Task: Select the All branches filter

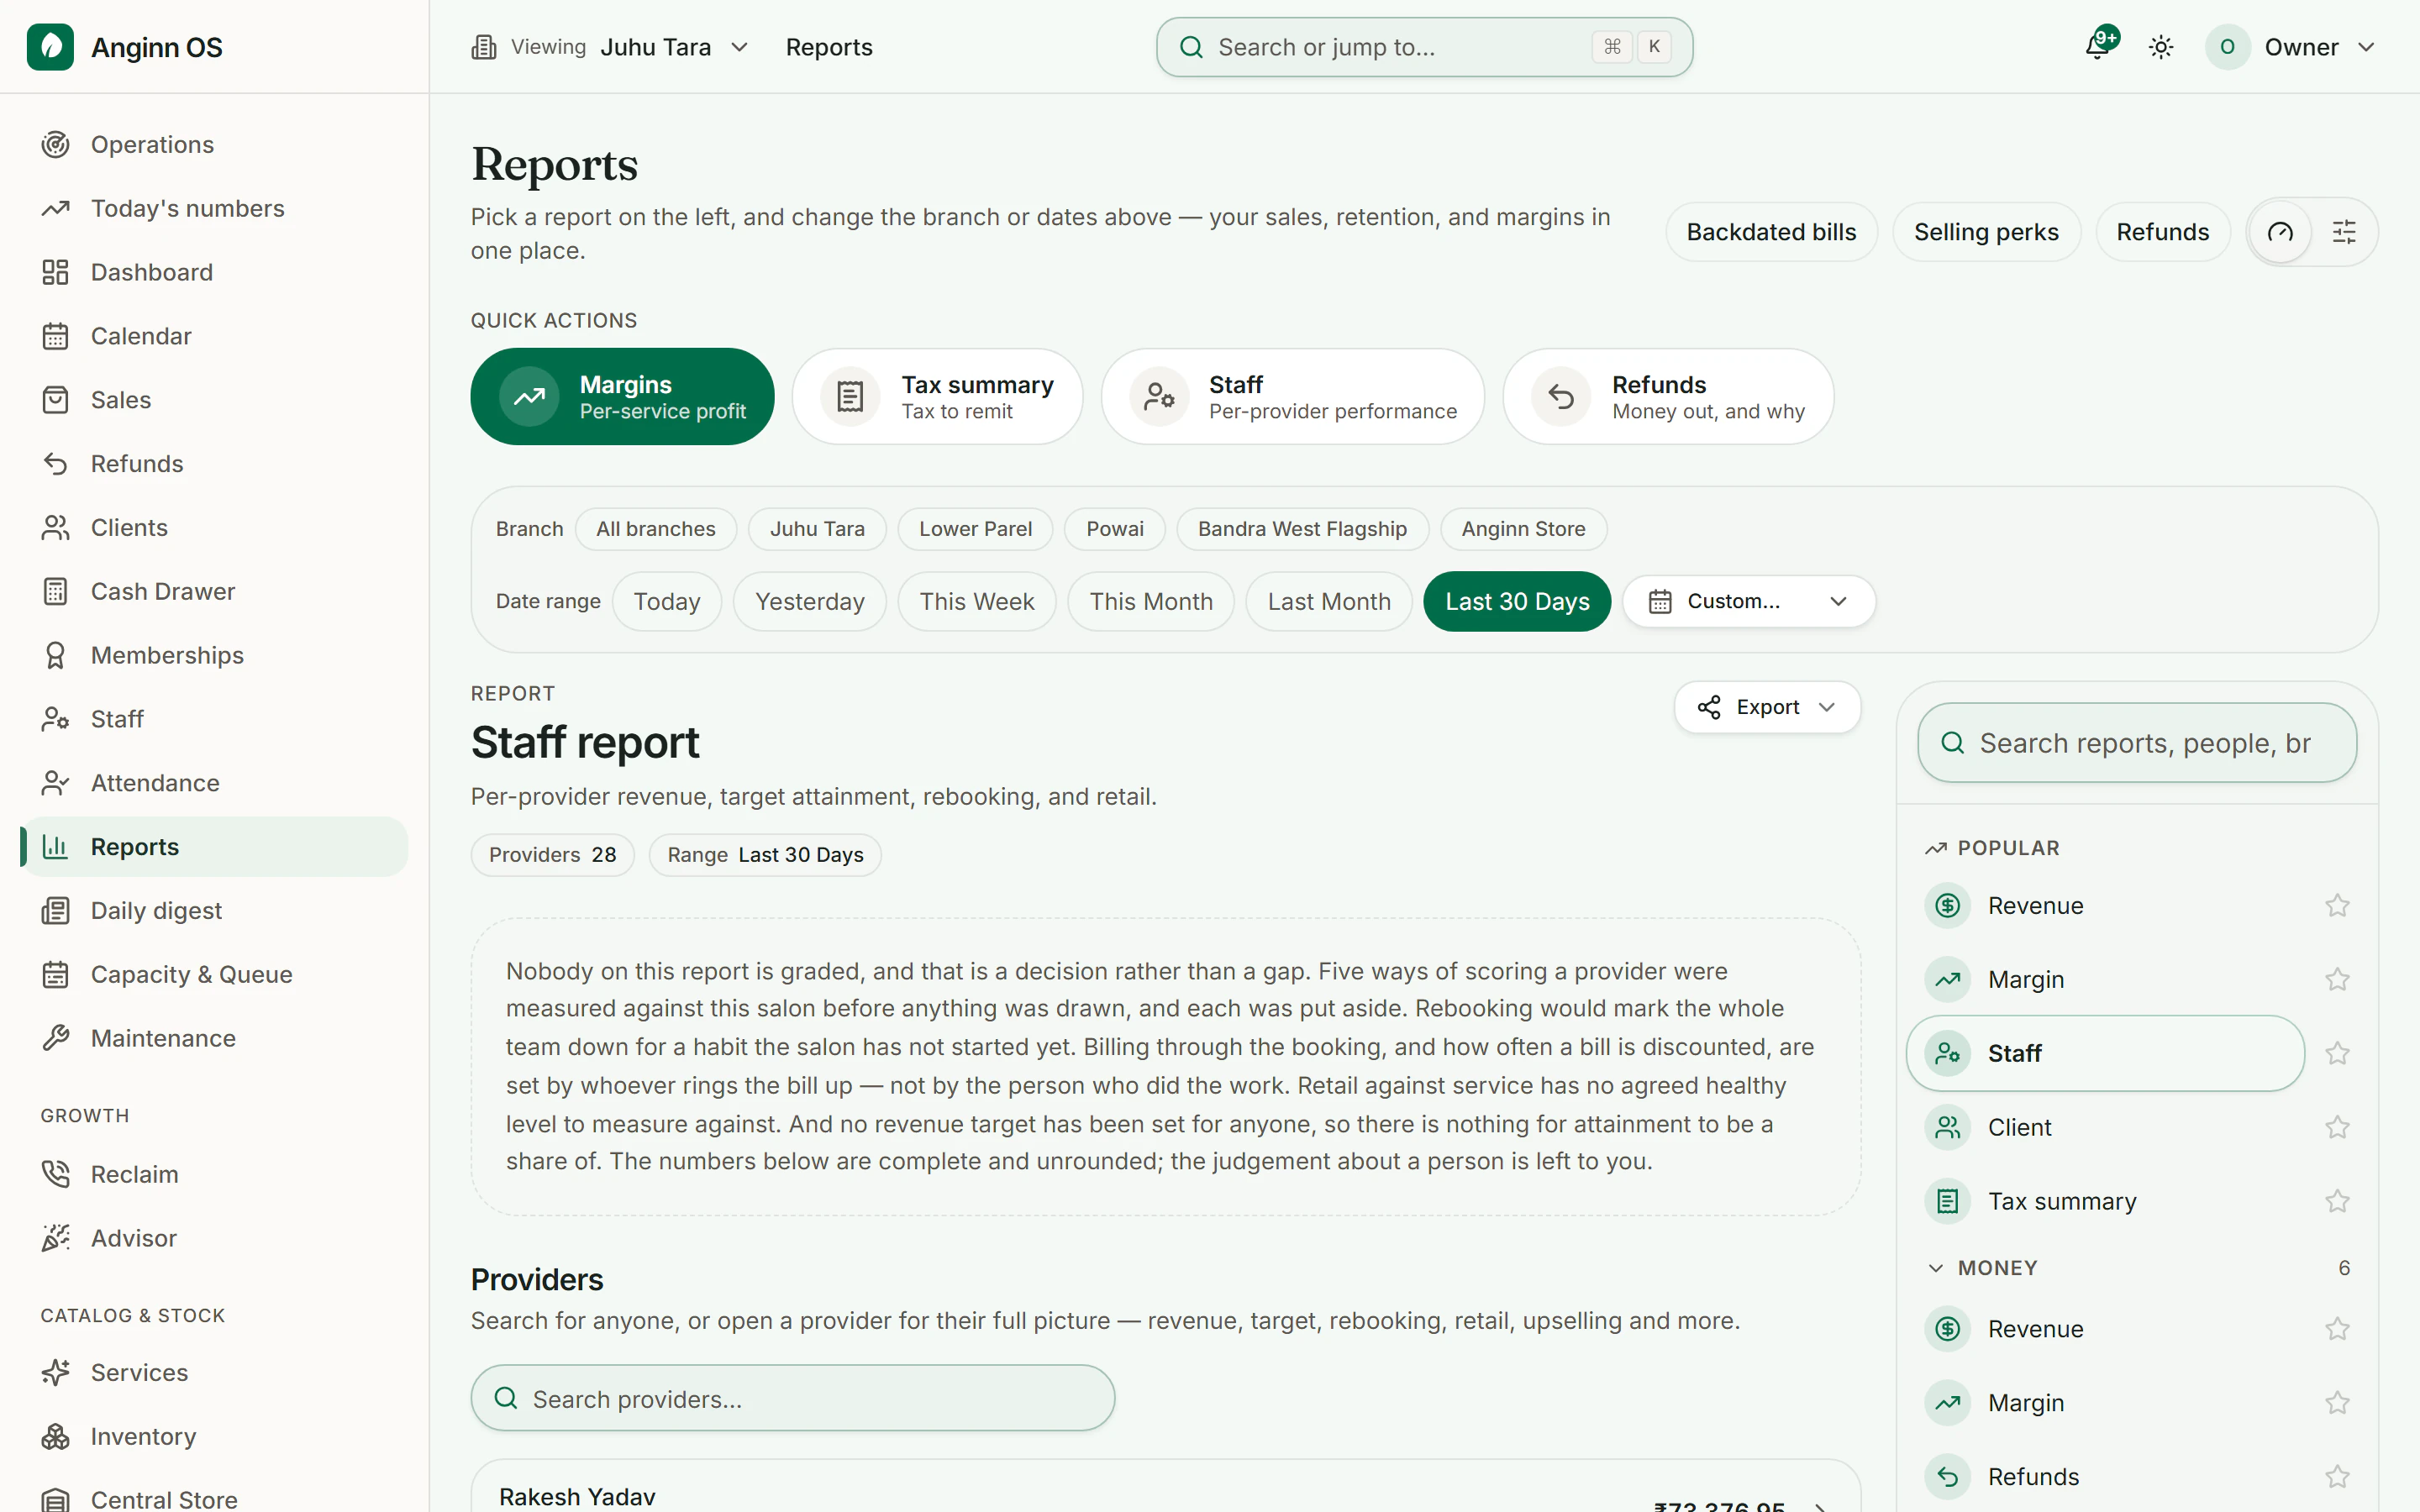Action: click(x=656, y=529)
